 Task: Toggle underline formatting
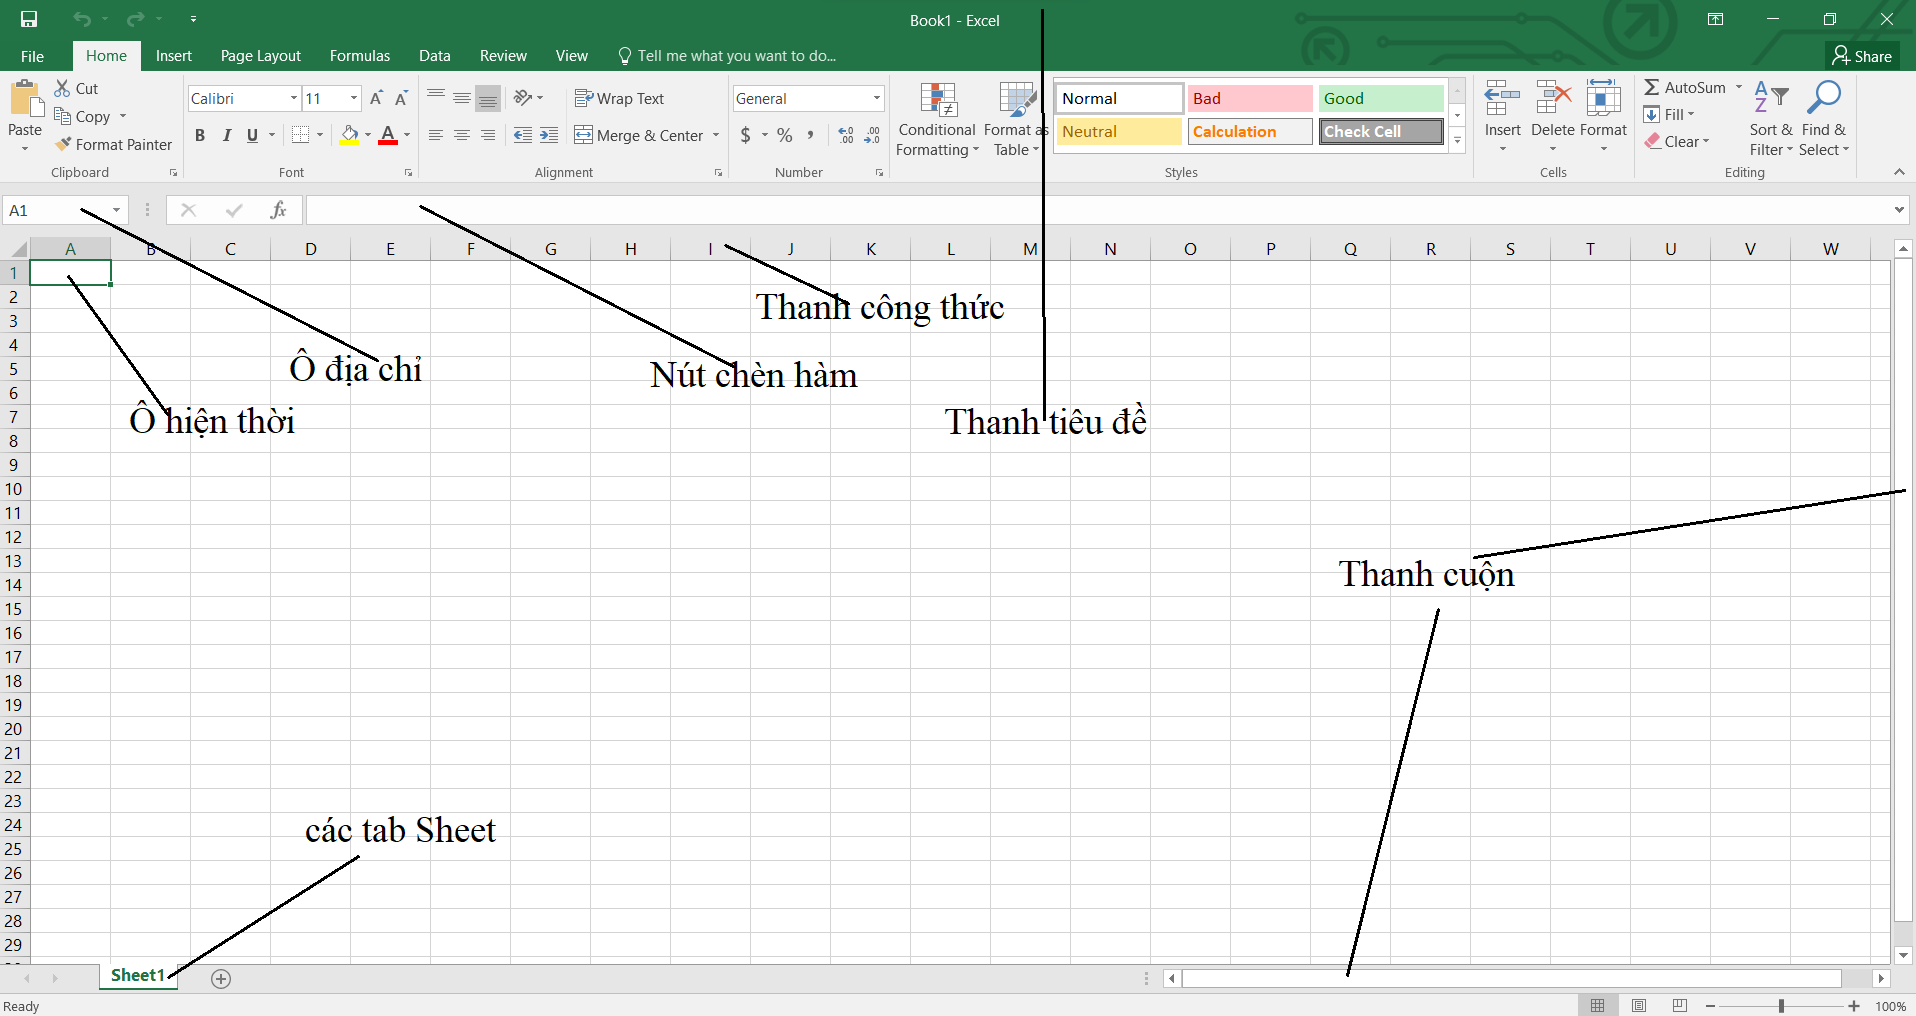click(x=251, y=135)
